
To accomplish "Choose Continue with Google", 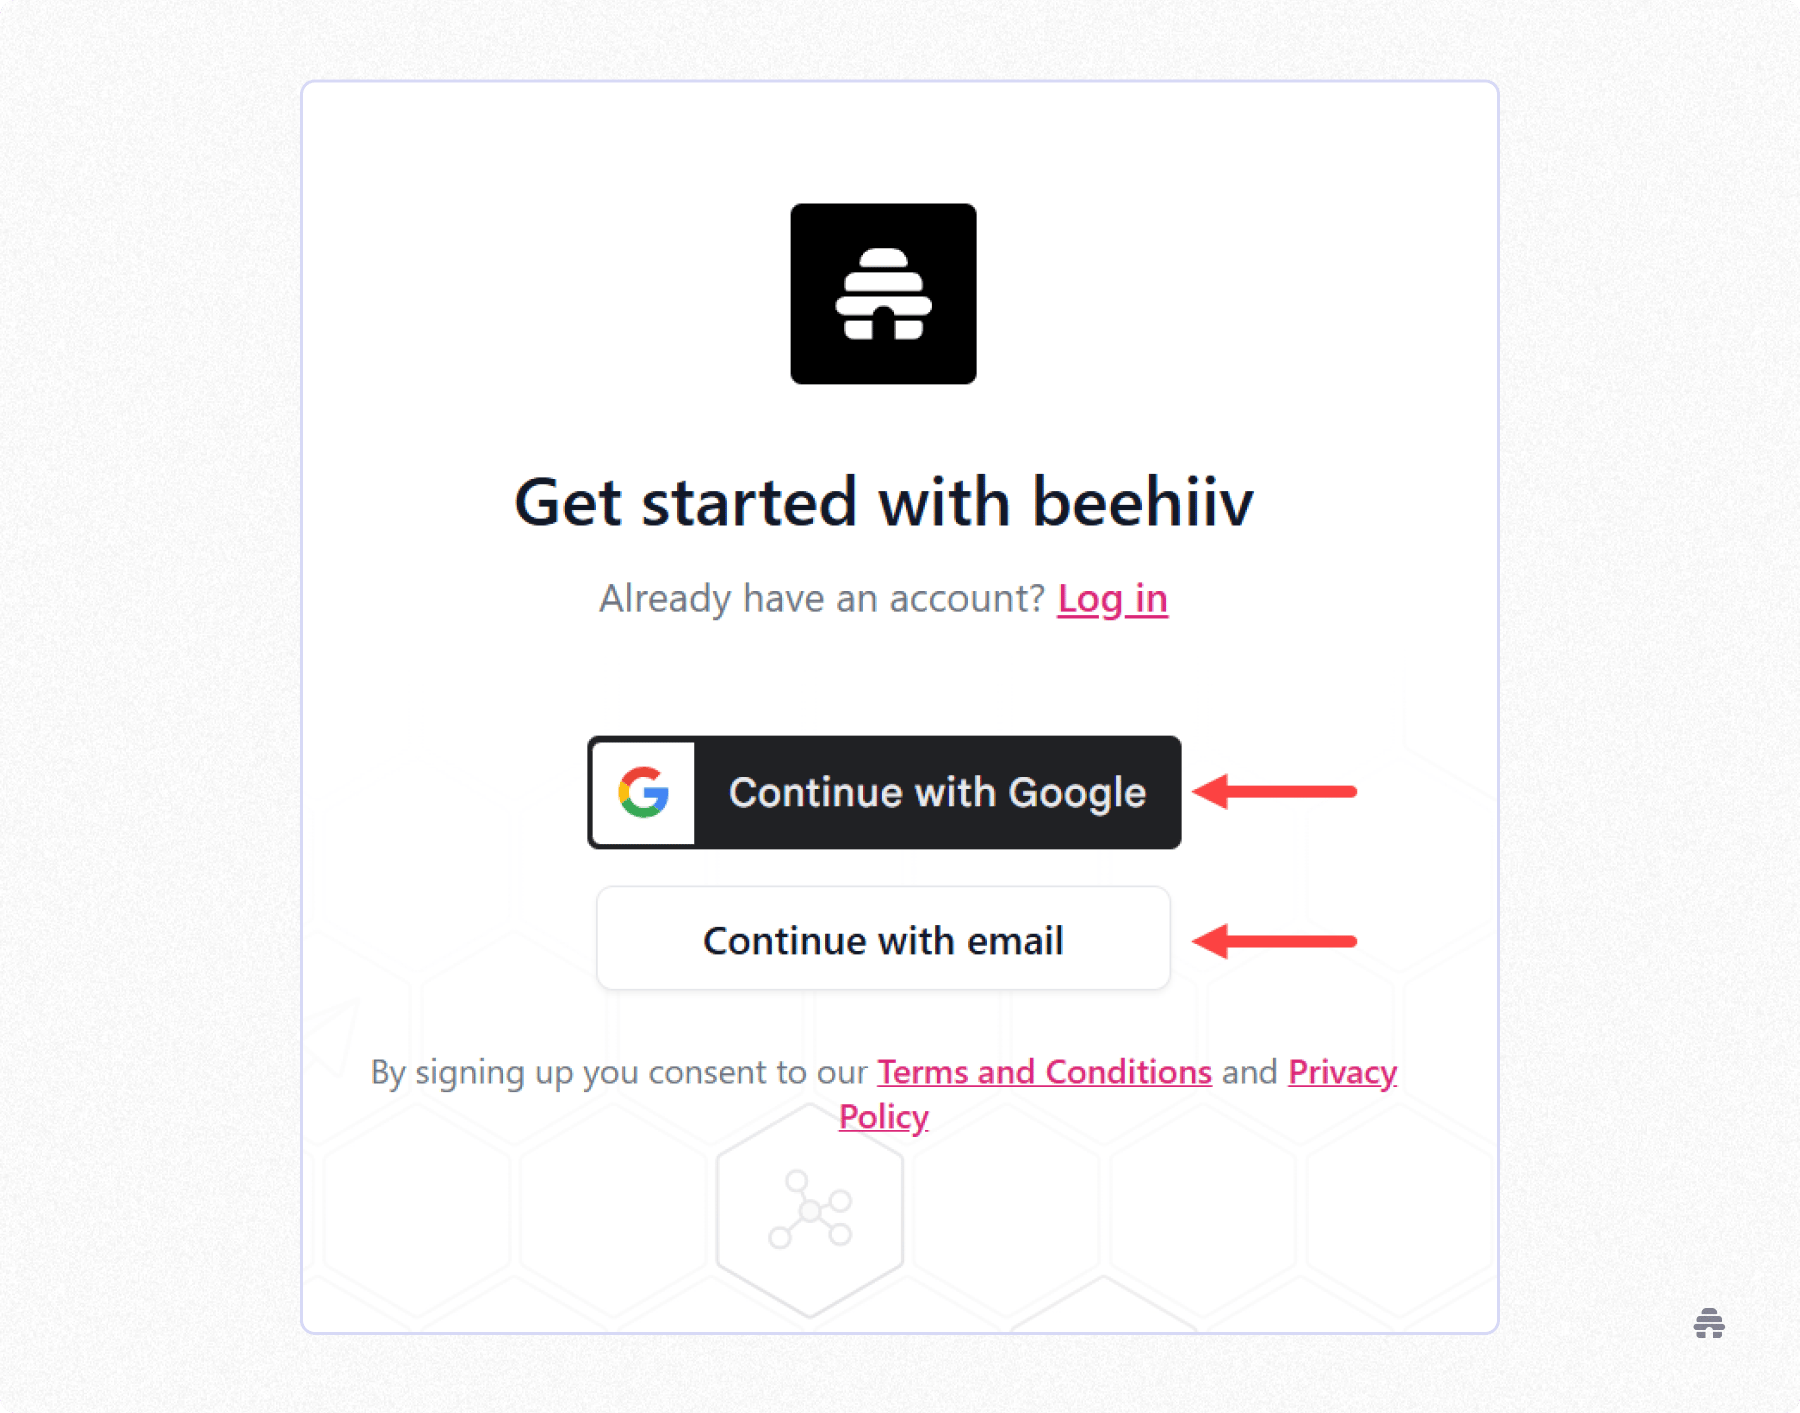I will coord(884,792).
